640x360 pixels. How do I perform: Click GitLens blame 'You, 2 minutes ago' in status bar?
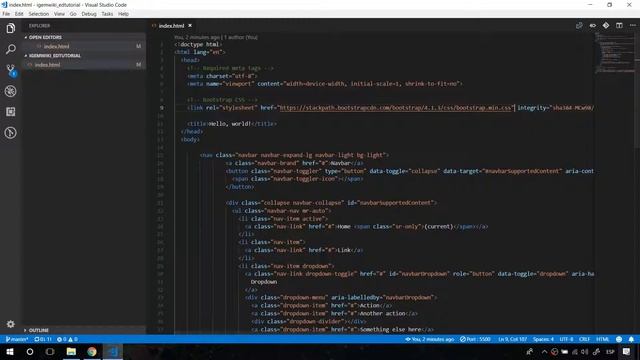point(429,339)
